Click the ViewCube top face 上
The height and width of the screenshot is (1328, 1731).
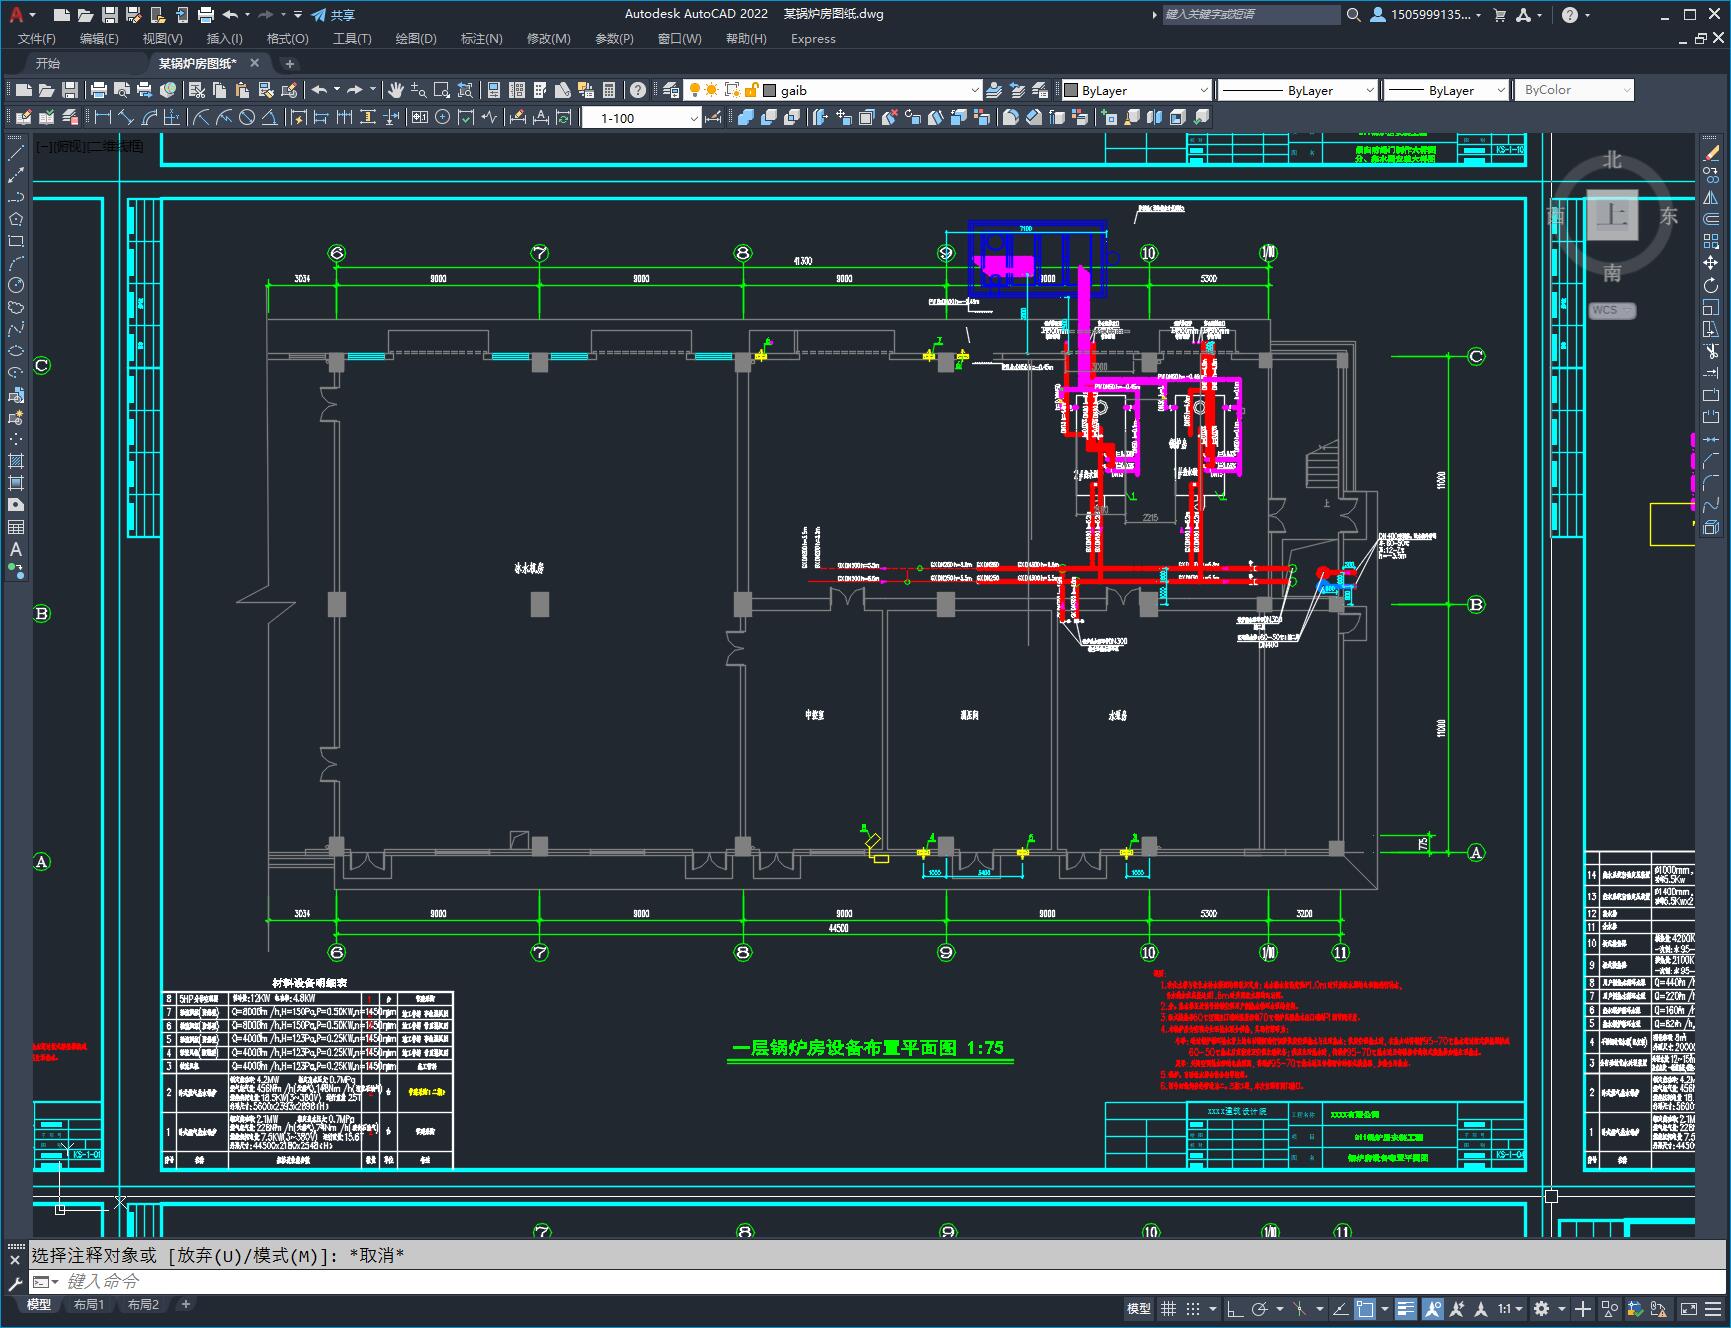[x=1612, y=215]
